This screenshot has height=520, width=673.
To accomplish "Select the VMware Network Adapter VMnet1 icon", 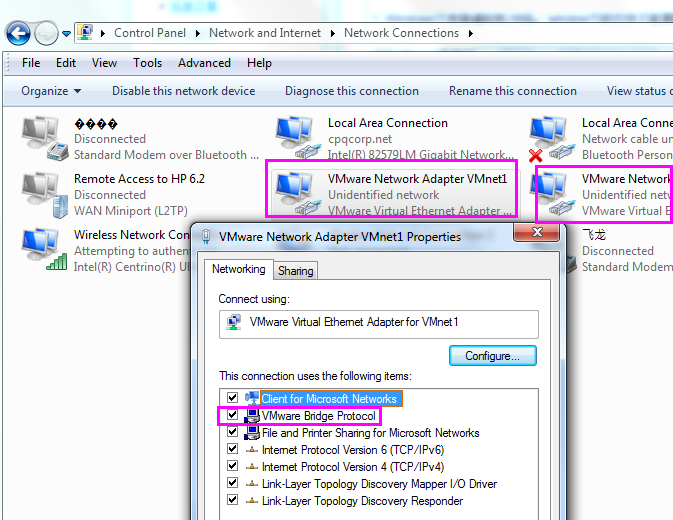I will pos(298,194).
